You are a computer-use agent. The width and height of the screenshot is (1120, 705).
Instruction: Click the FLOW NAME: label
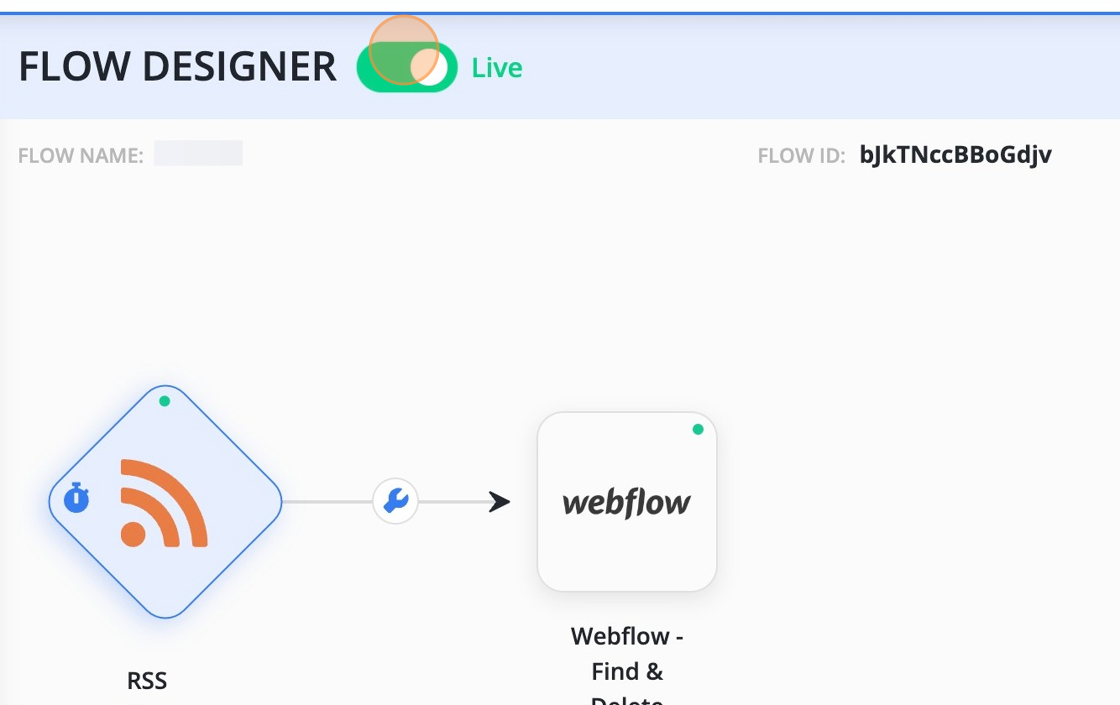(x=81, y=155)
